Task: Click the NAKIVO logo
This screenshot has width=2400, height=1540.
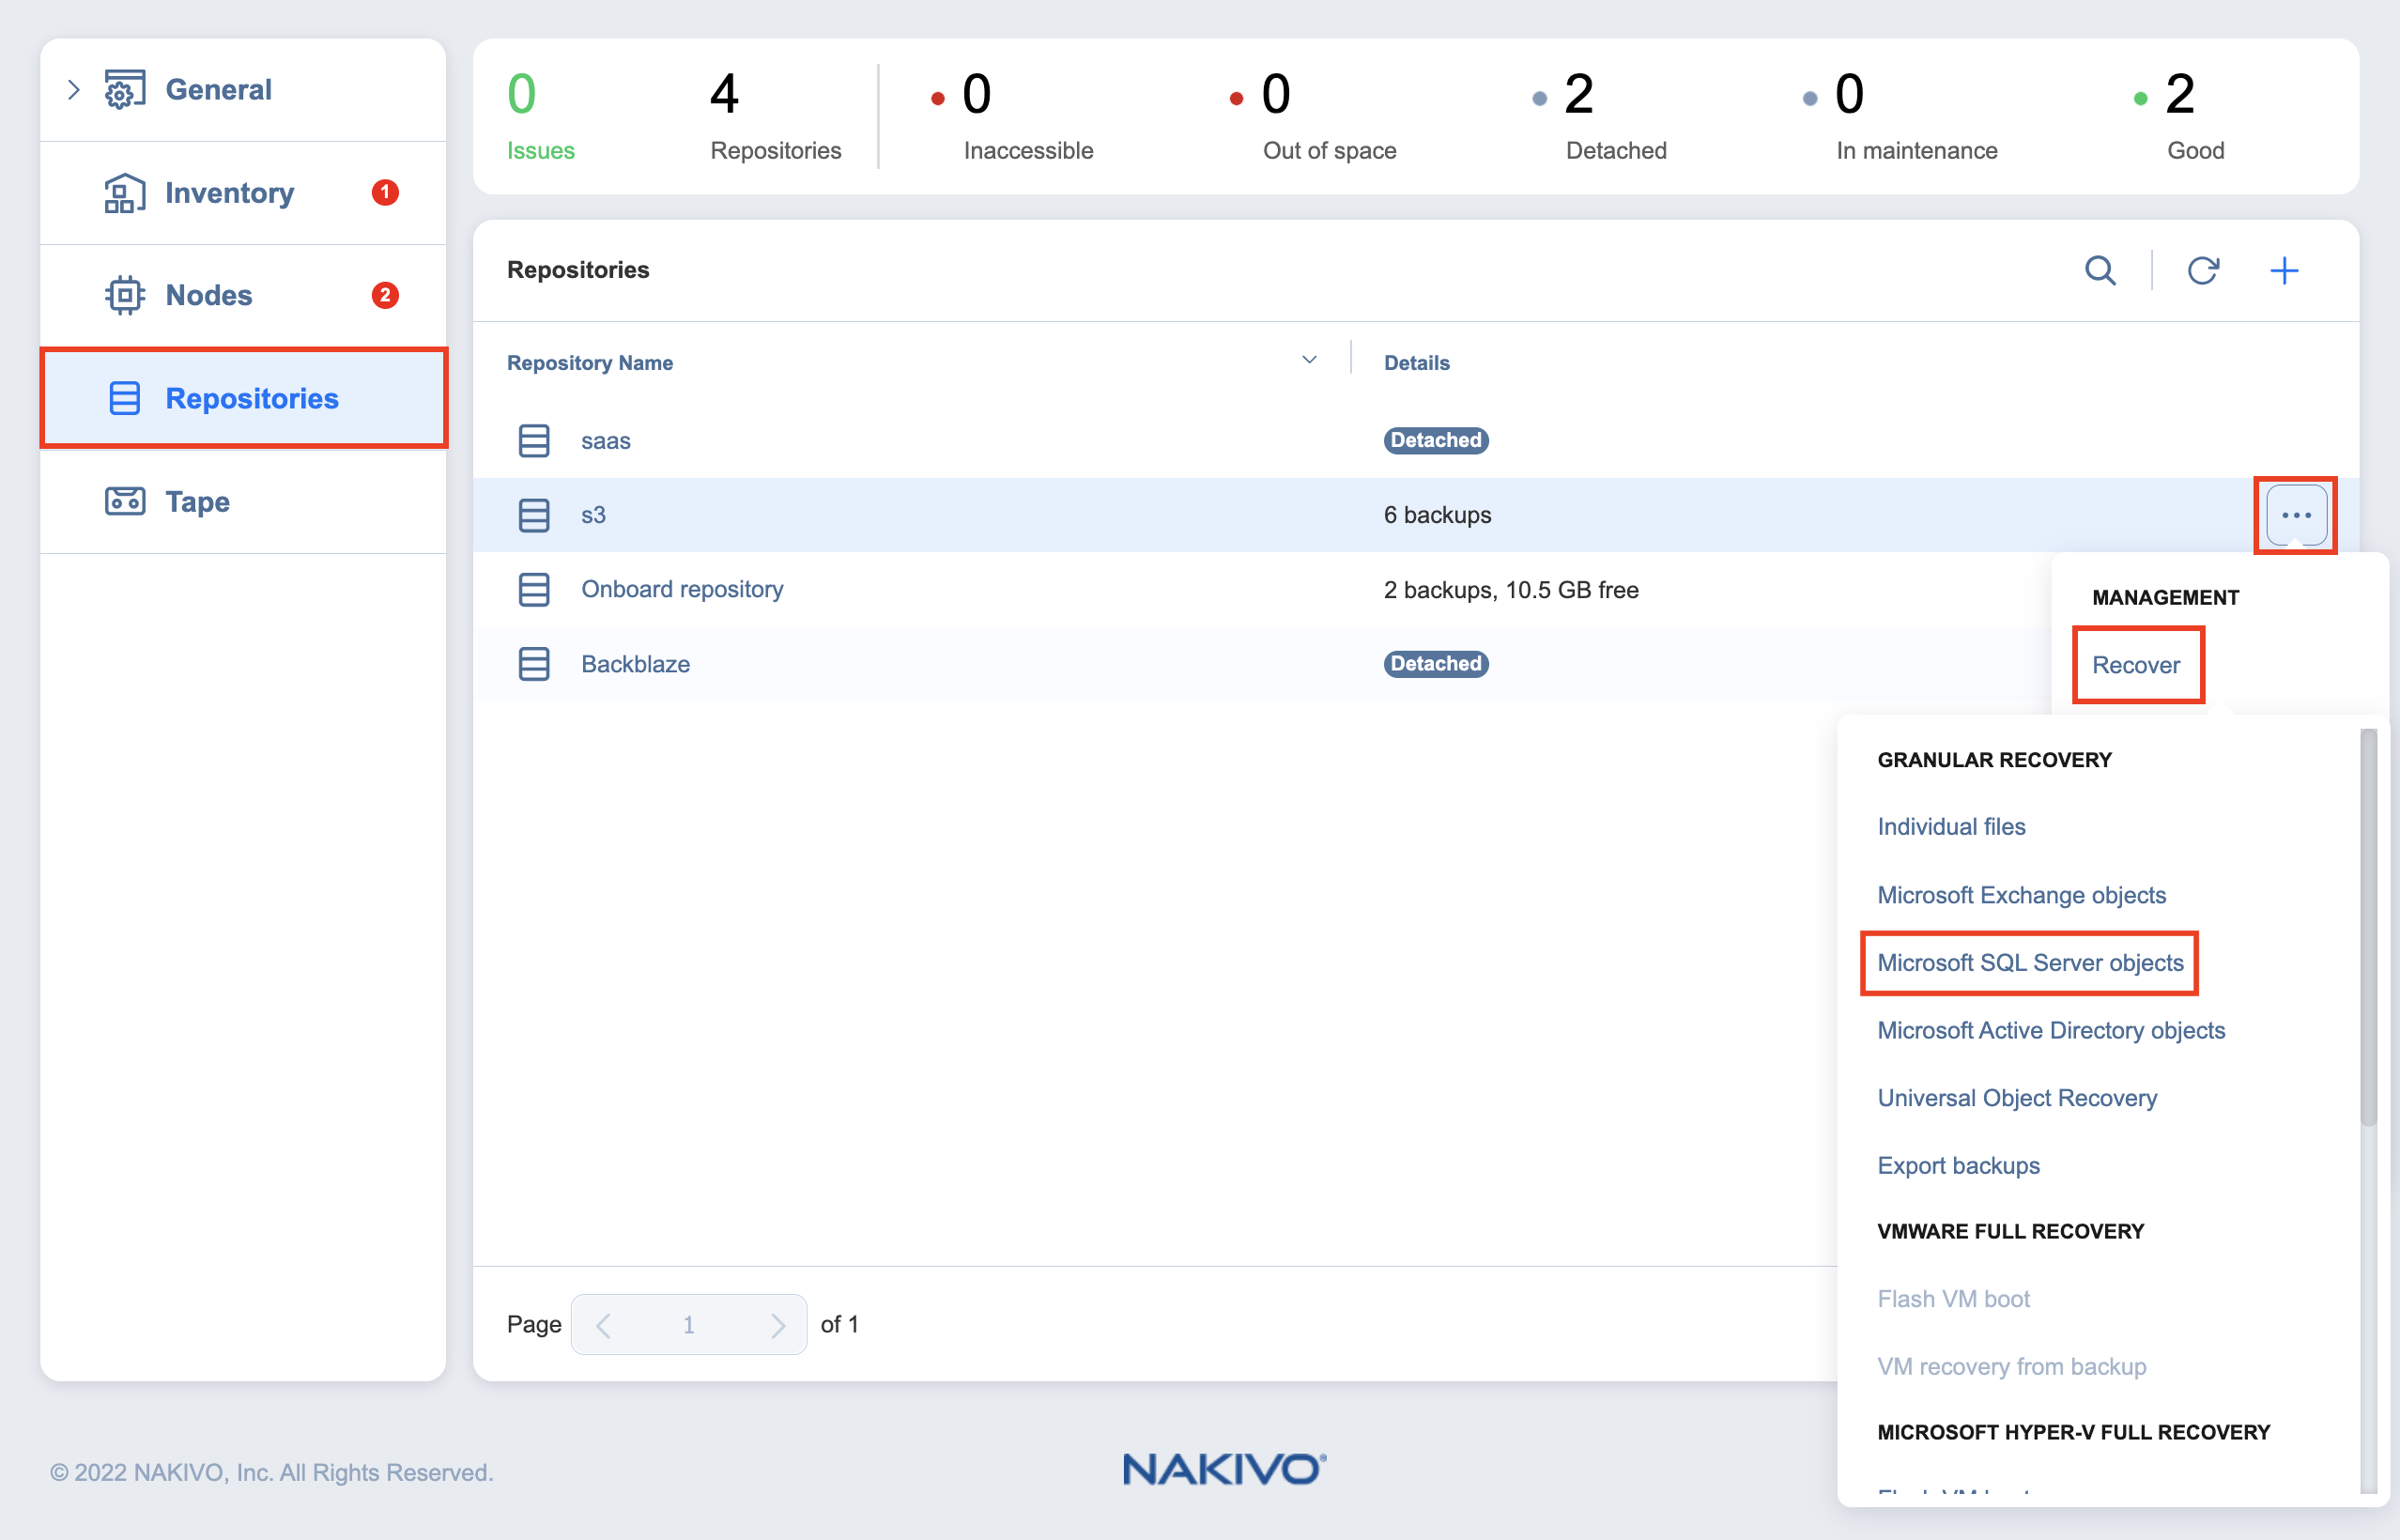Action: (x=1224, y=1470)
